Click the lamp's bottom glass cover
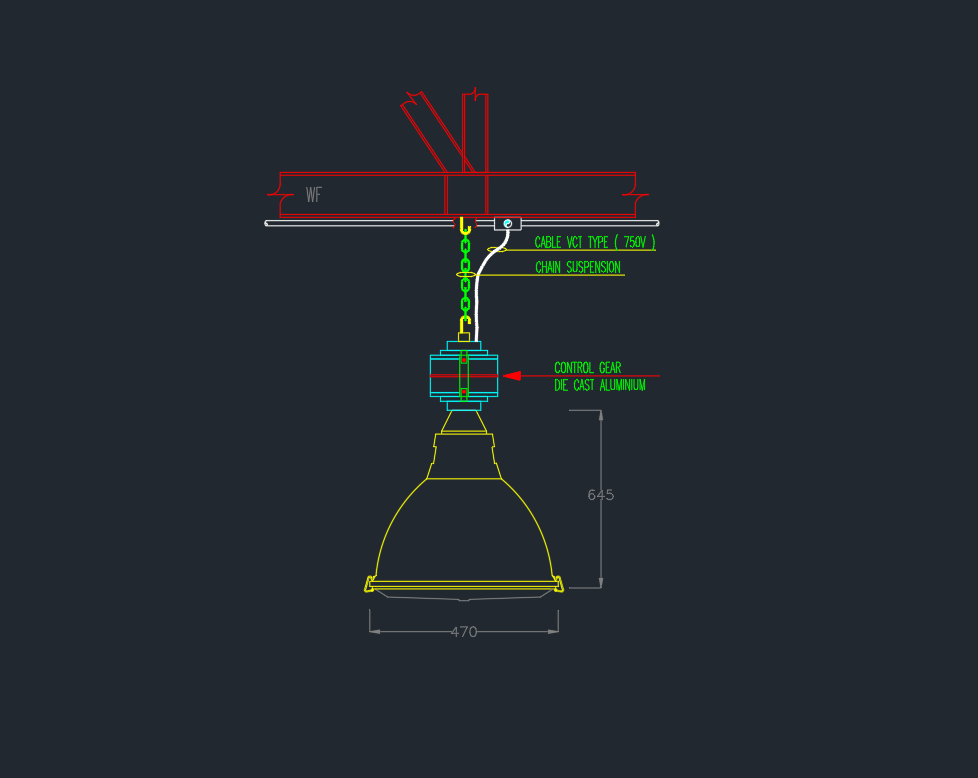 pyautogui.click(x=464, y=594)
